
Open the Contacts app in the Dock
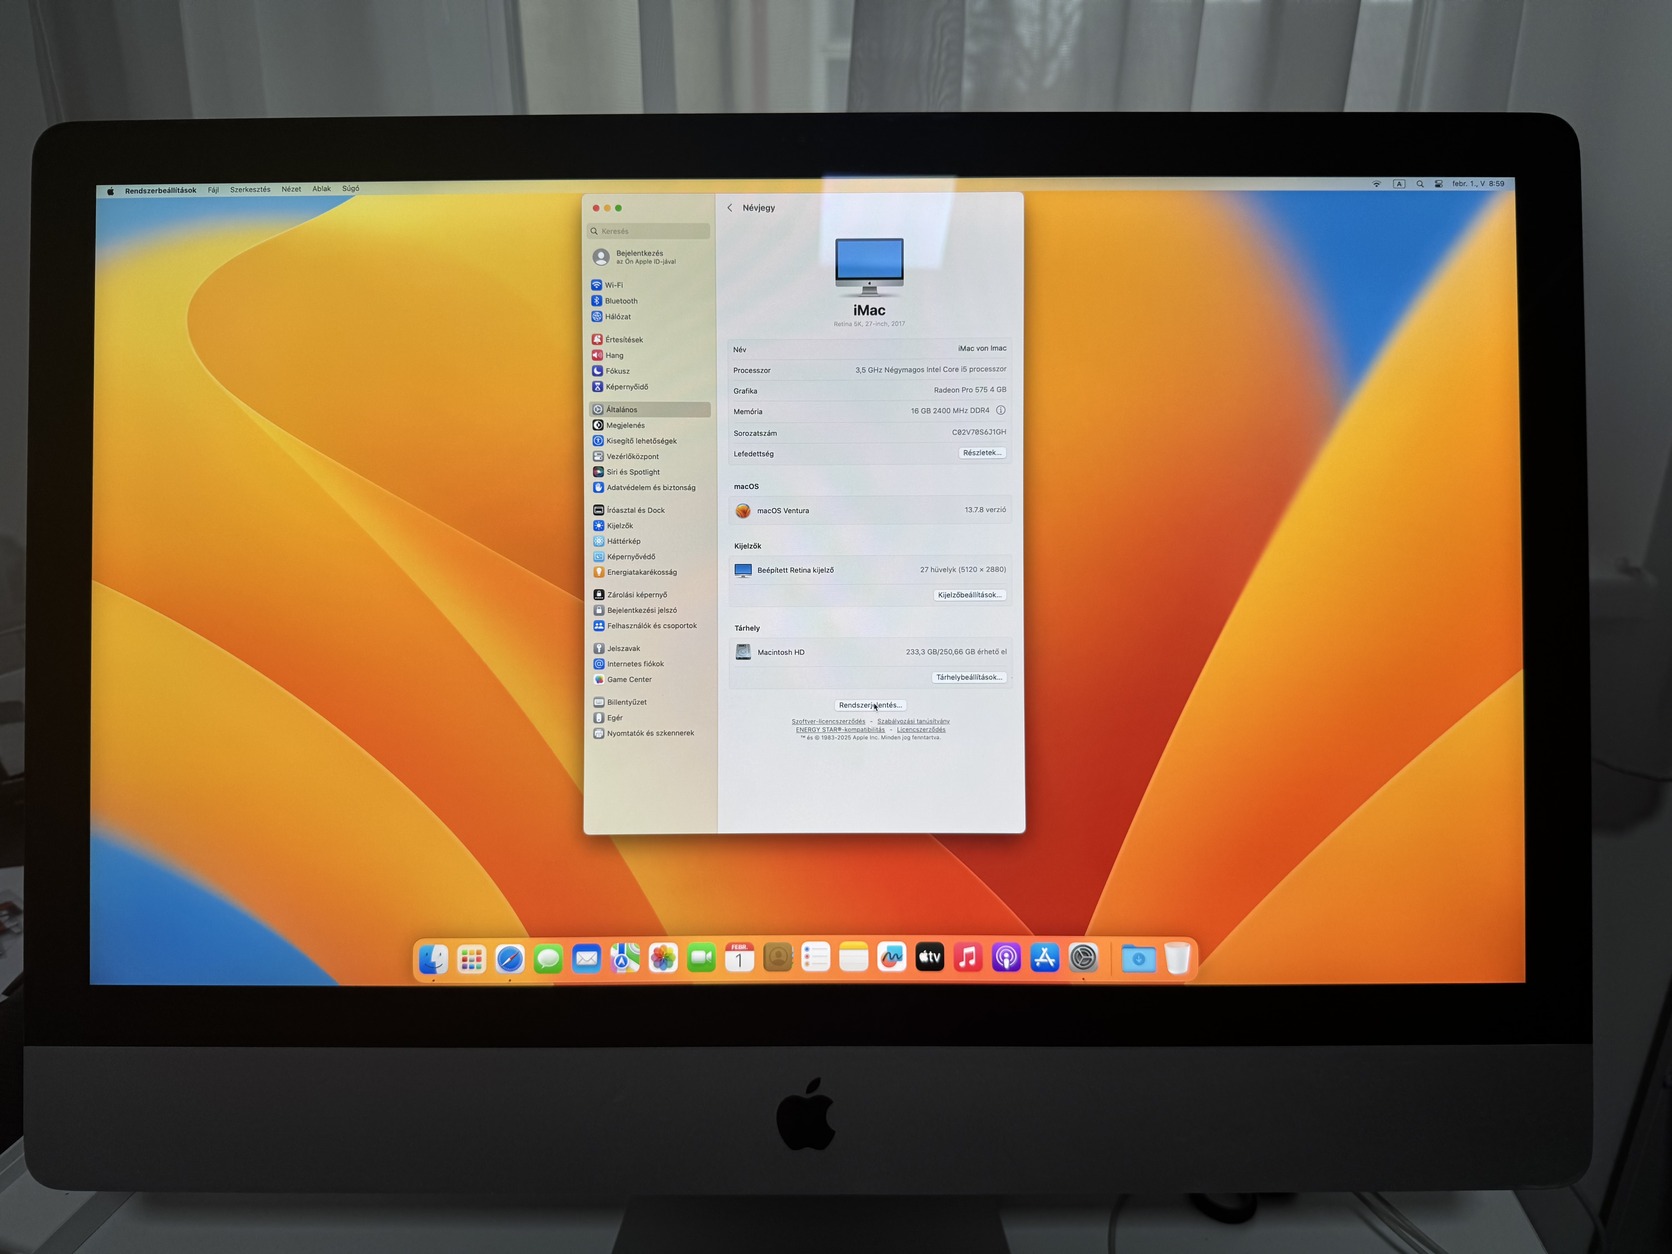tap(778, 959)
